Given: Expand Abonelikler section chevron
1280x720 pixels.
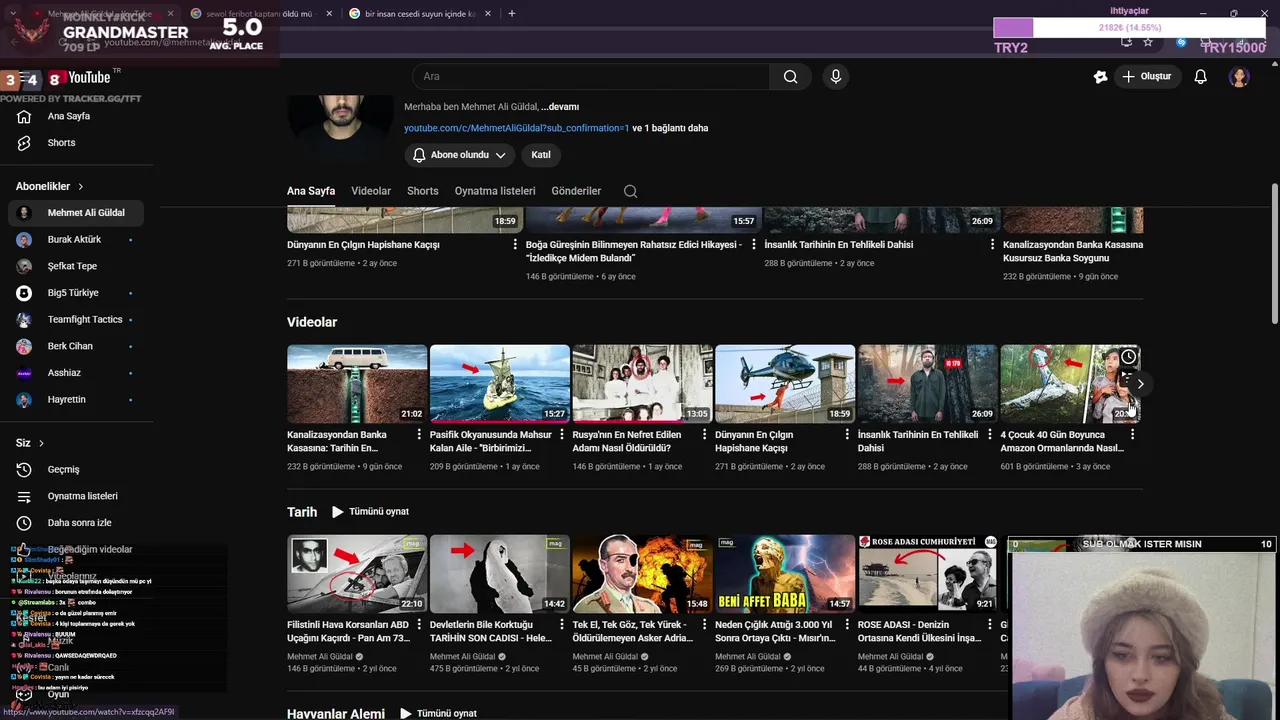Looking at the screenshot, I should pyautogui.click(x=81, y=187).
